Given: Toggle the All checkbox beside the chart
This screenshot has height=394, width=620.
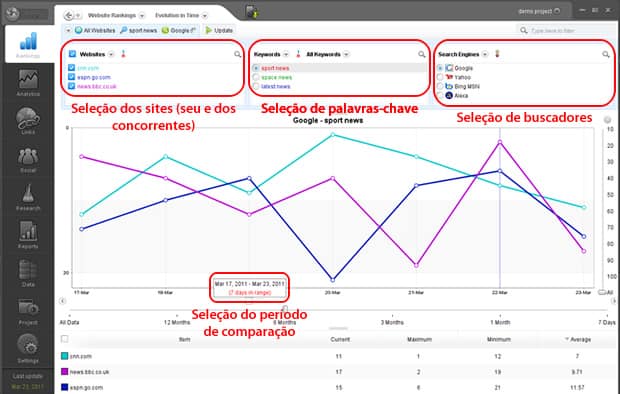Looking at the screenshot, I should (602, 292).
